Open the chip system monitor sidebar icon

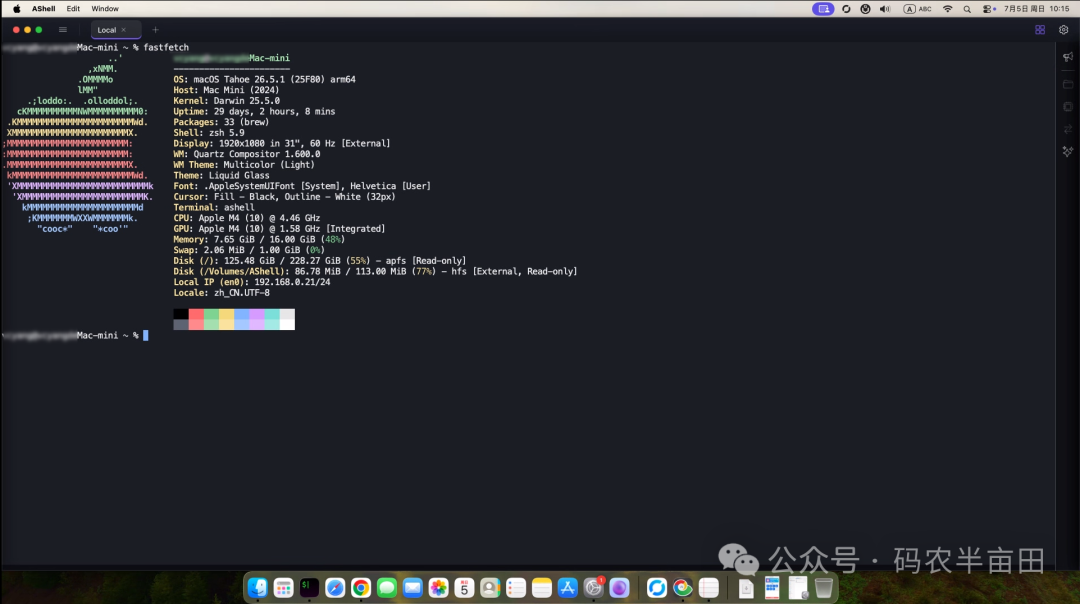tap(1068, 107)
